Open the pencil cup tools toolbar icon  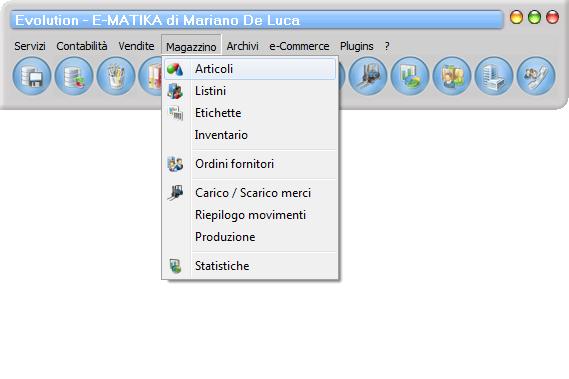[116, 76]
